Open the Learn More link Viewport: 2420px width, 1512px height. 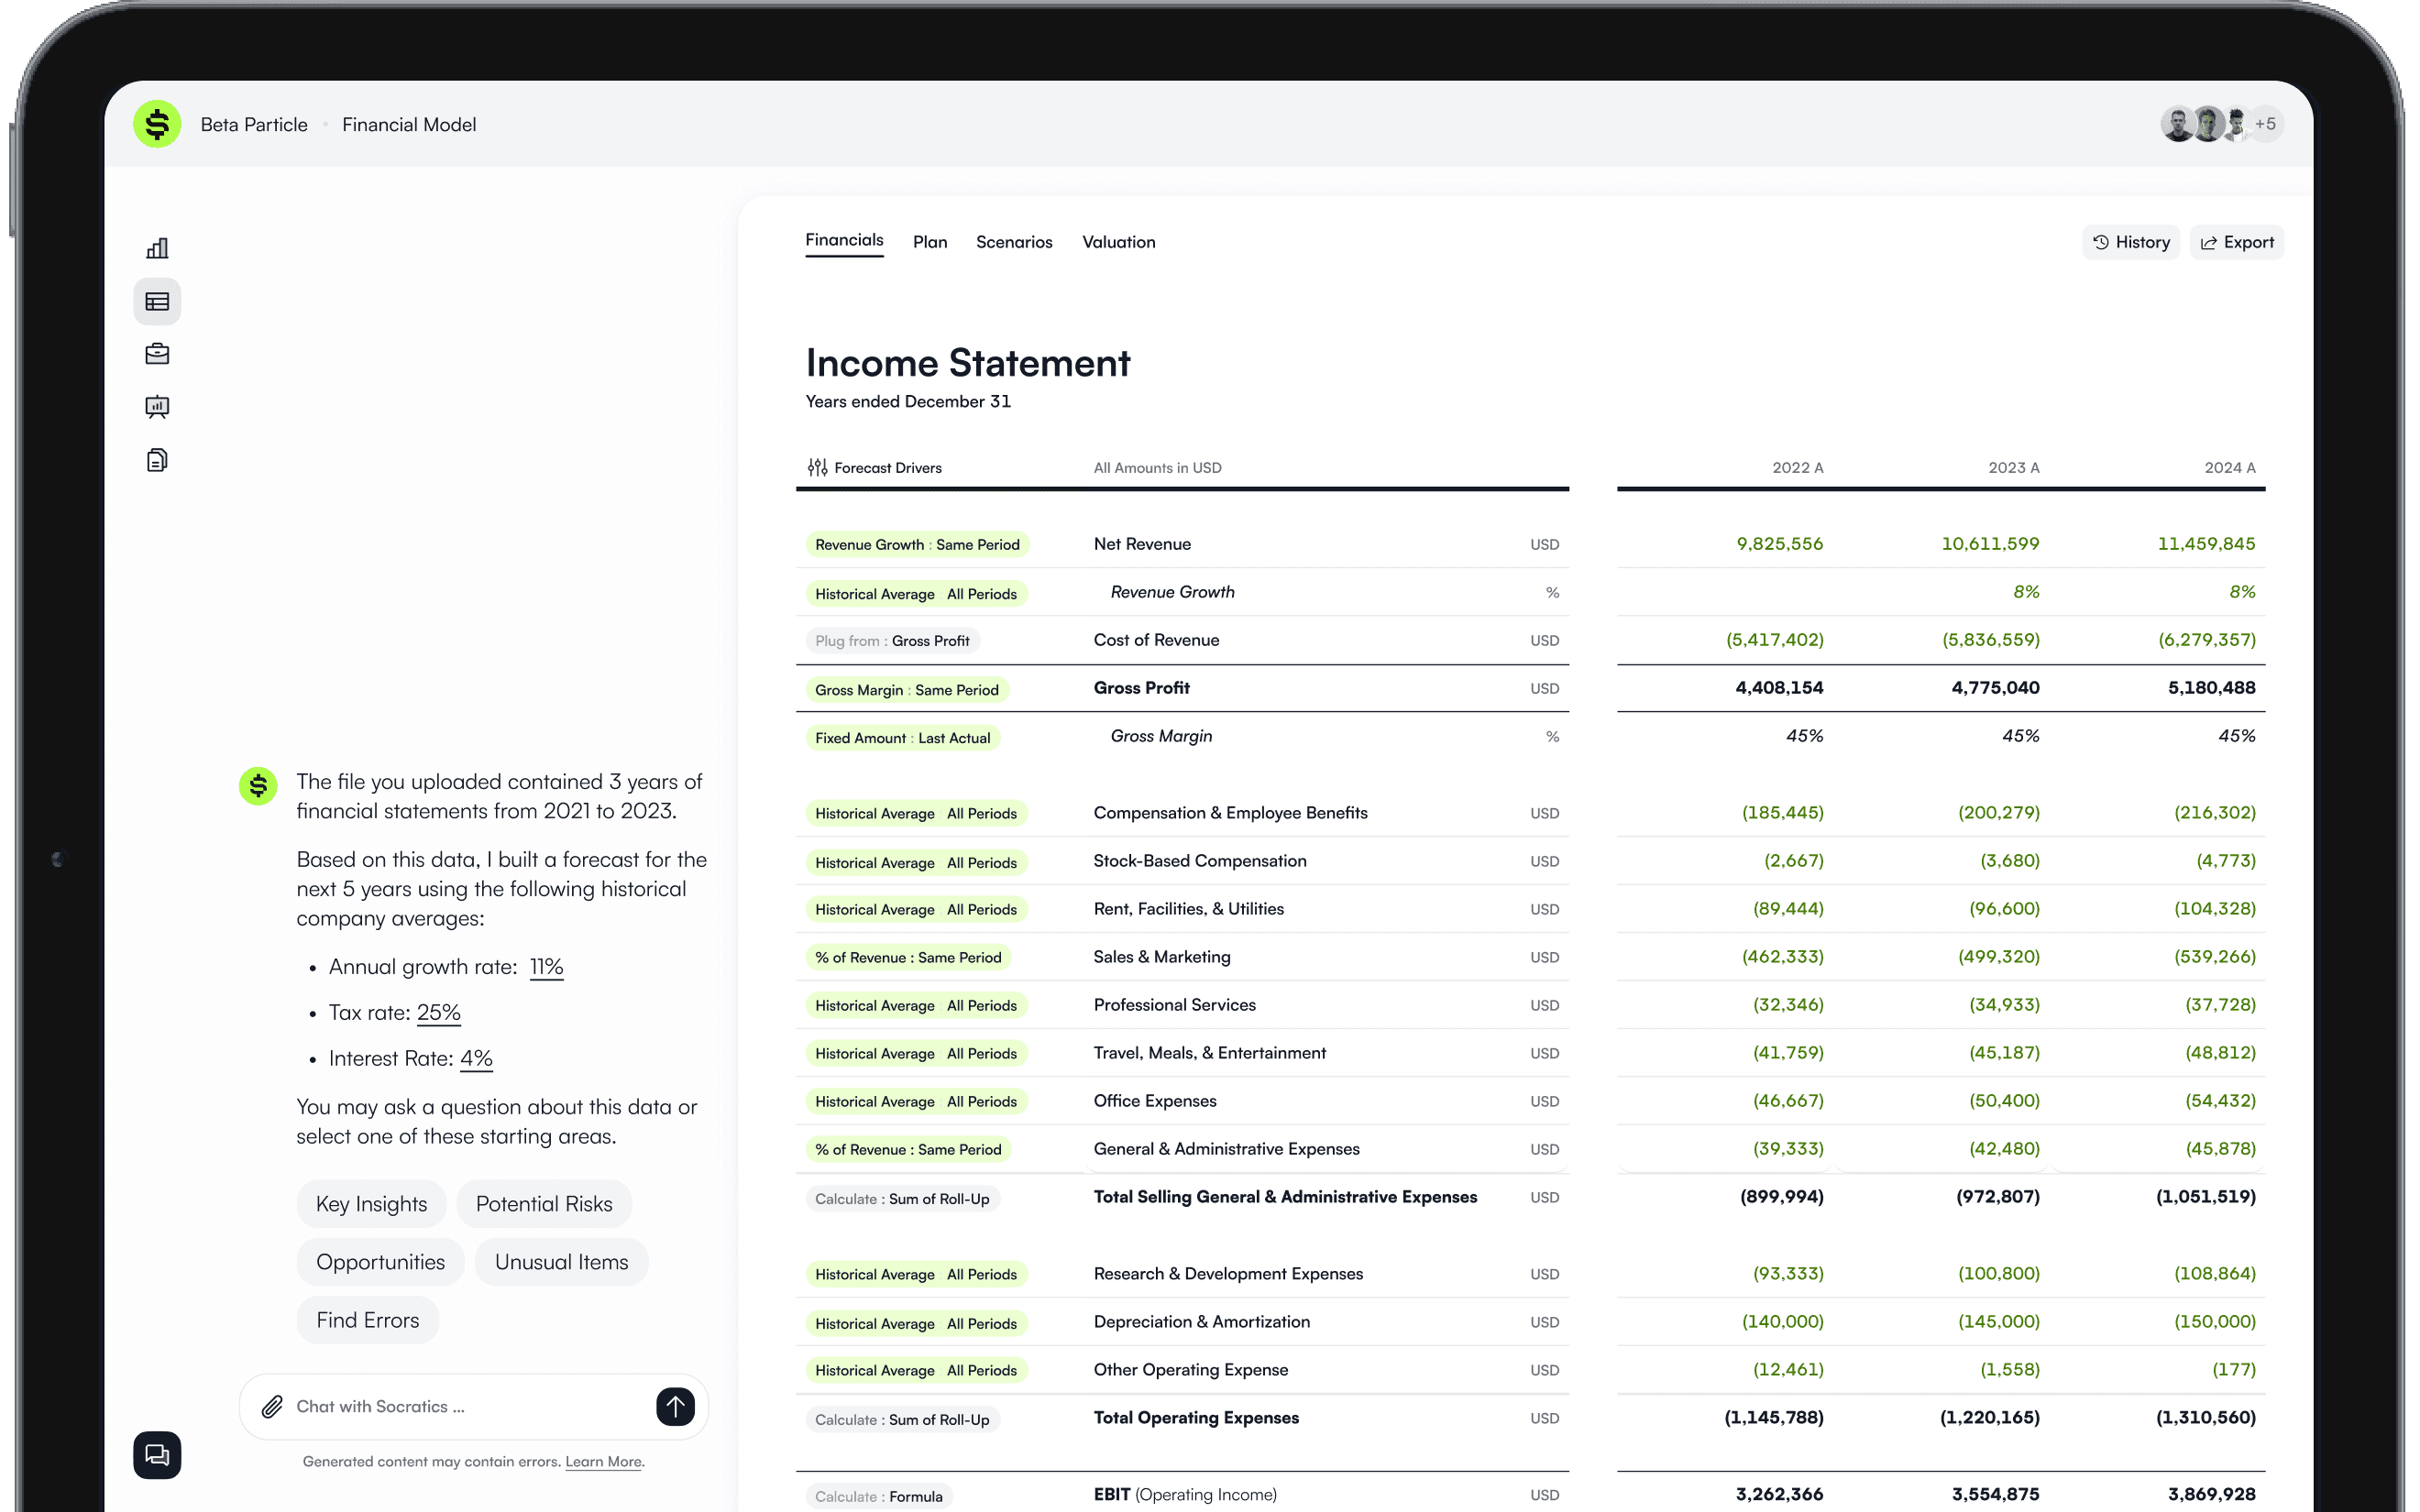(x=603, y=1461)
